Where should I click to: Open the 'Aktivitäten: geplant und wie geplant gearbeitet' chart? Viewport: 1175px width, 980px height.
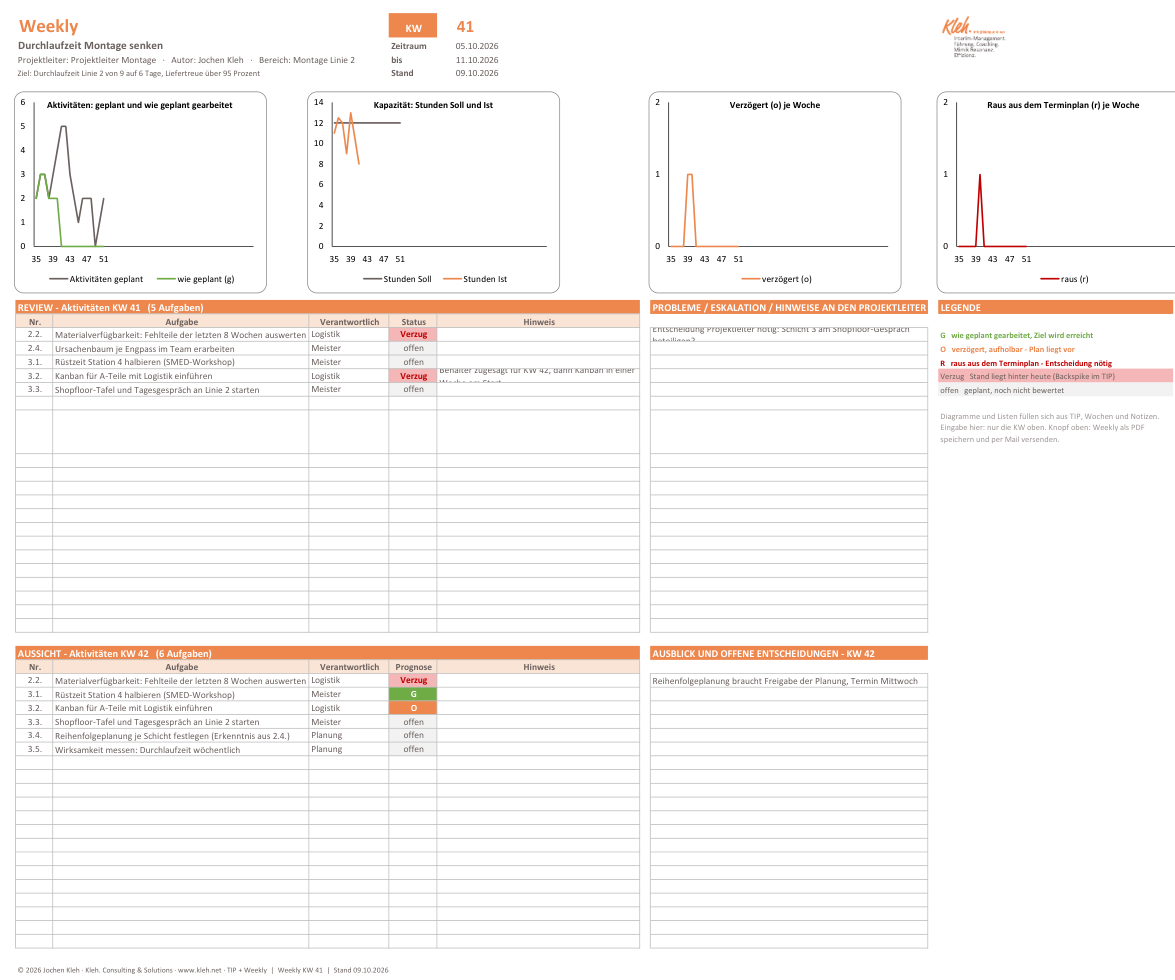(141, 192)
